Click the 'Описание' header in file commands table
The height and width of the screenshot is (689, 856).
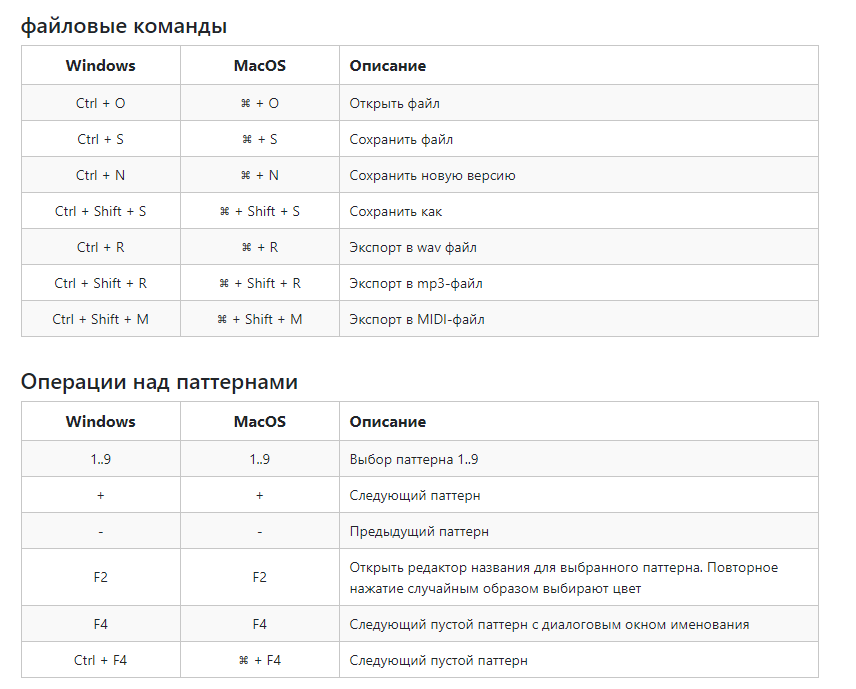click(388, 66)
